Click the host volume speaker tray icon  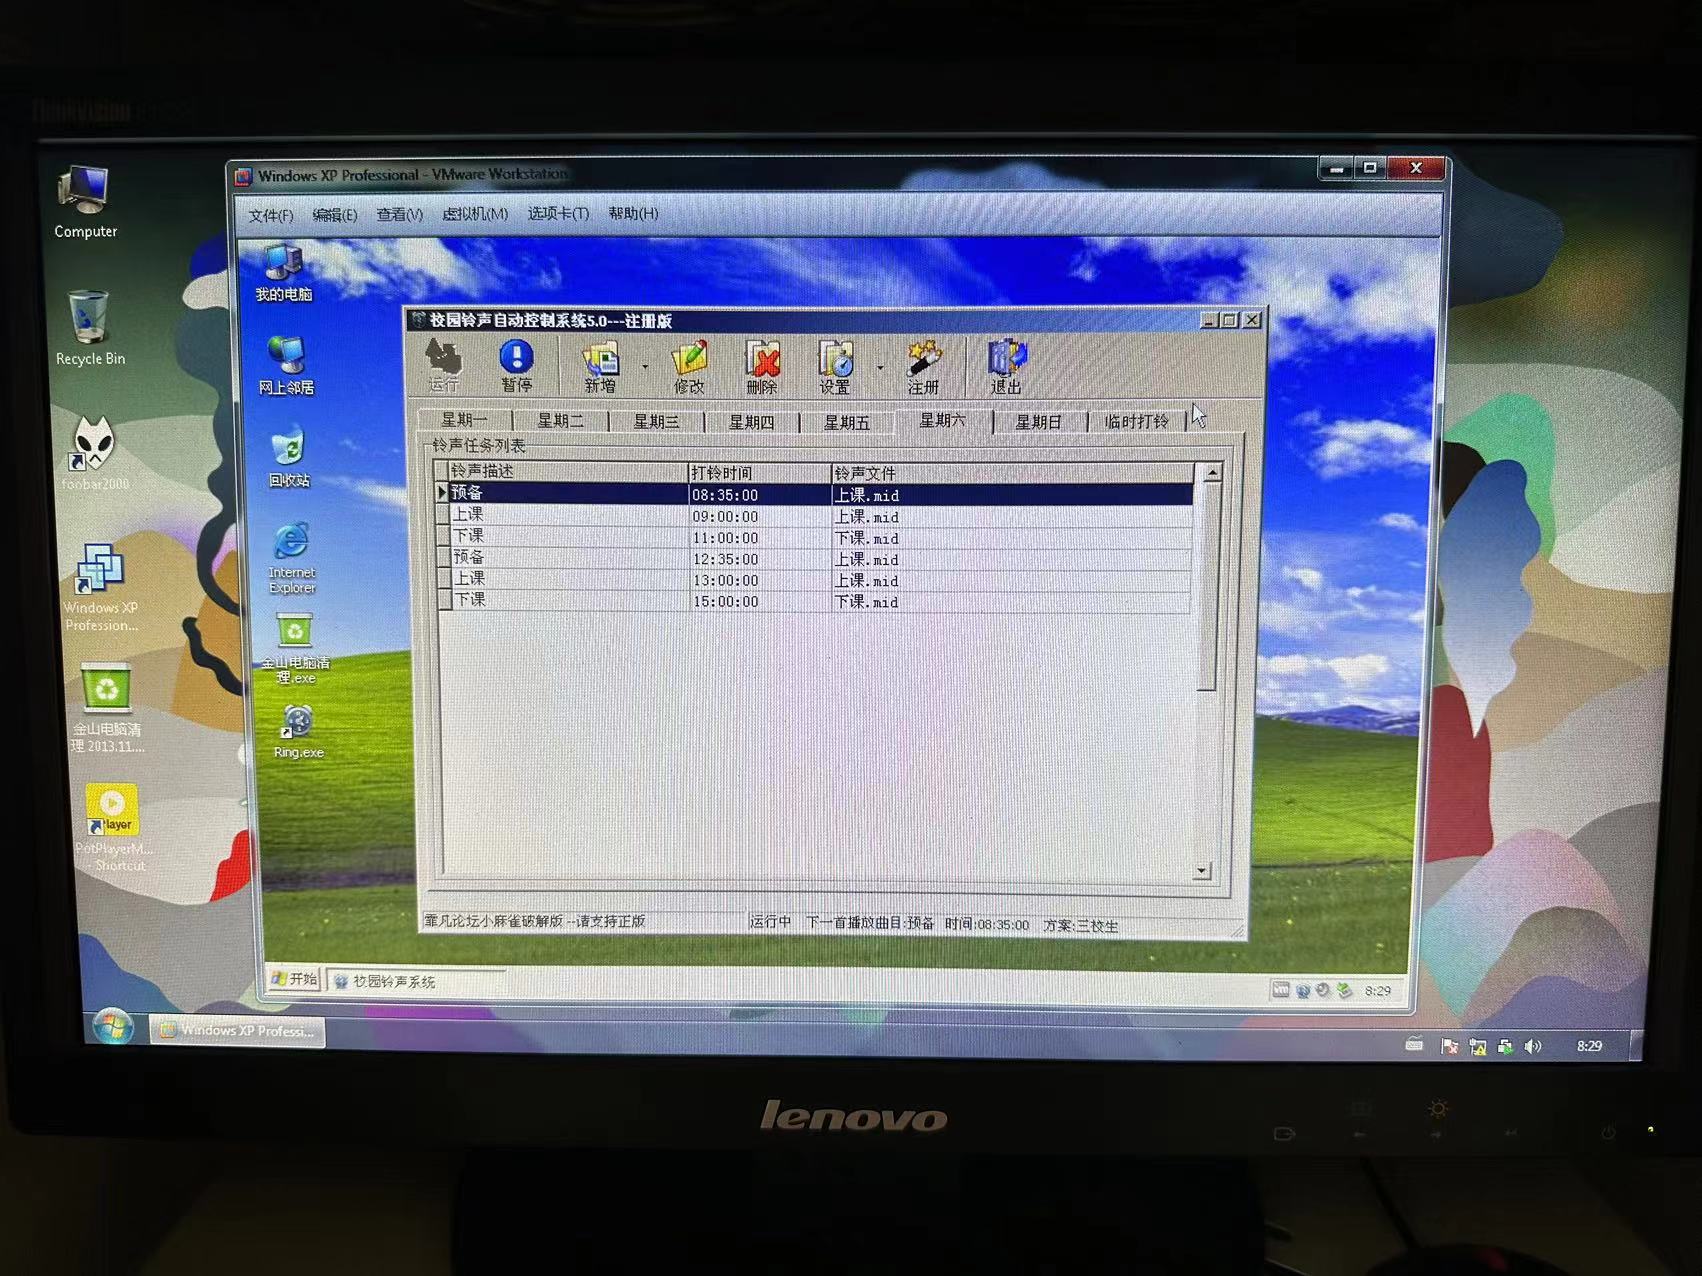(x=1532, y=1046)
